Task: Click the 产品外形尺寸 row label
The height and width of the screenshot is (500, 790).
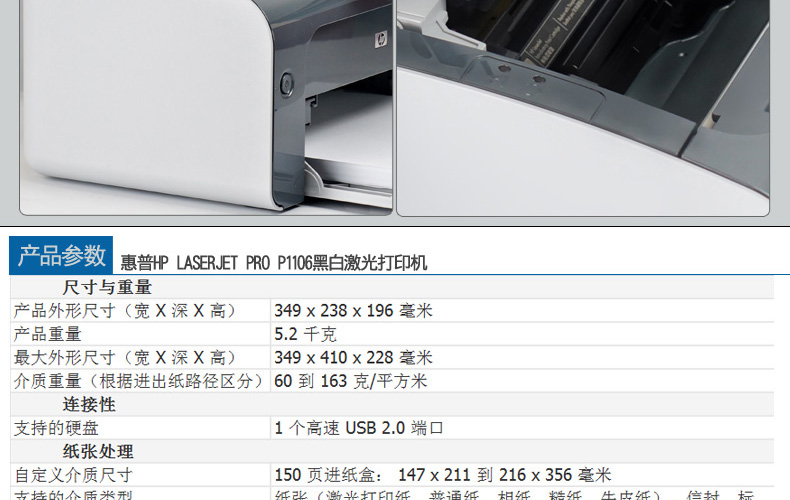Action: [125, 310]
